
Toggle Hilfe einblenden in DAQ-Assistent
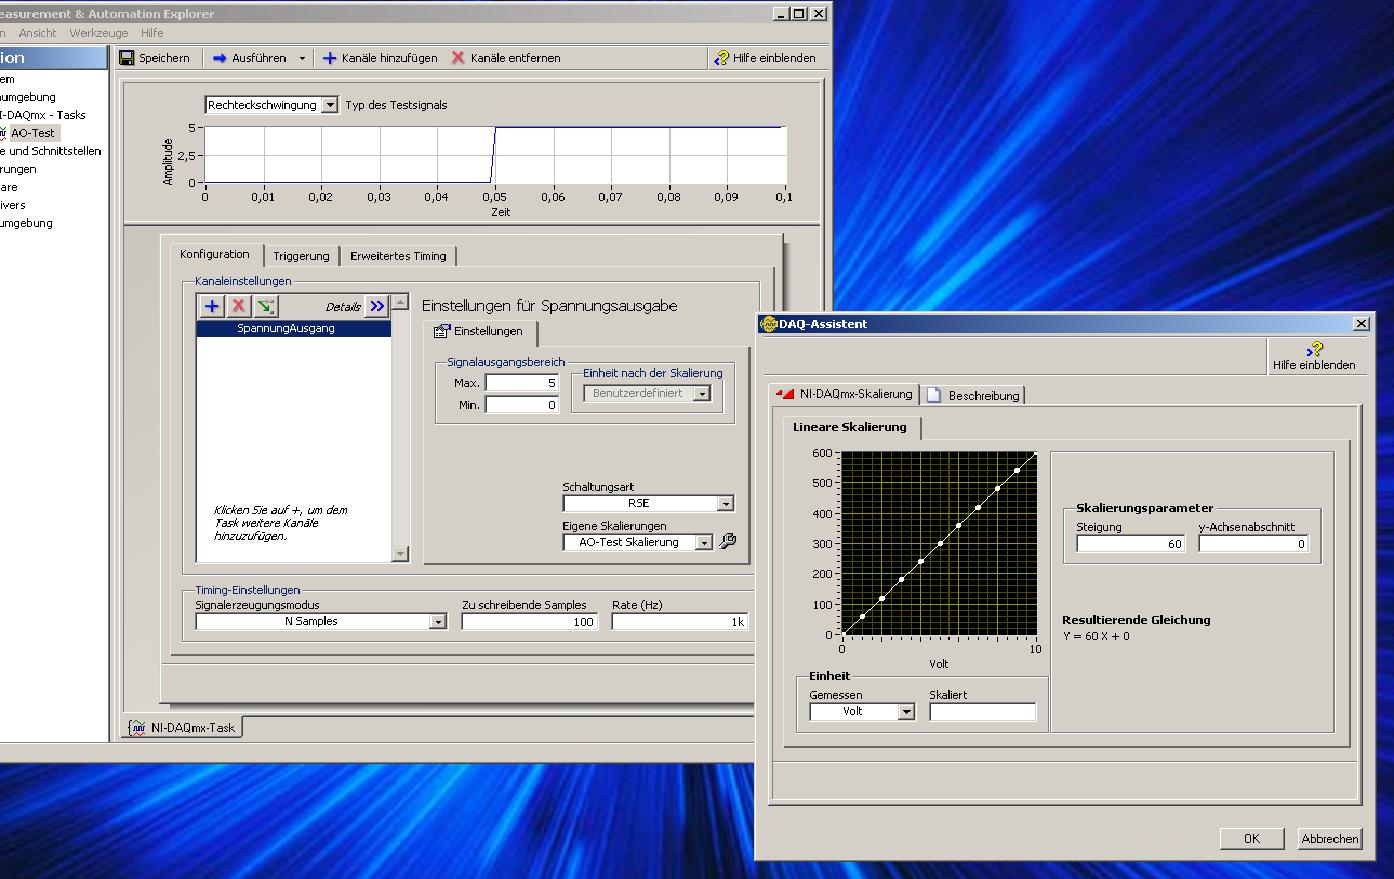[1314, 355]
